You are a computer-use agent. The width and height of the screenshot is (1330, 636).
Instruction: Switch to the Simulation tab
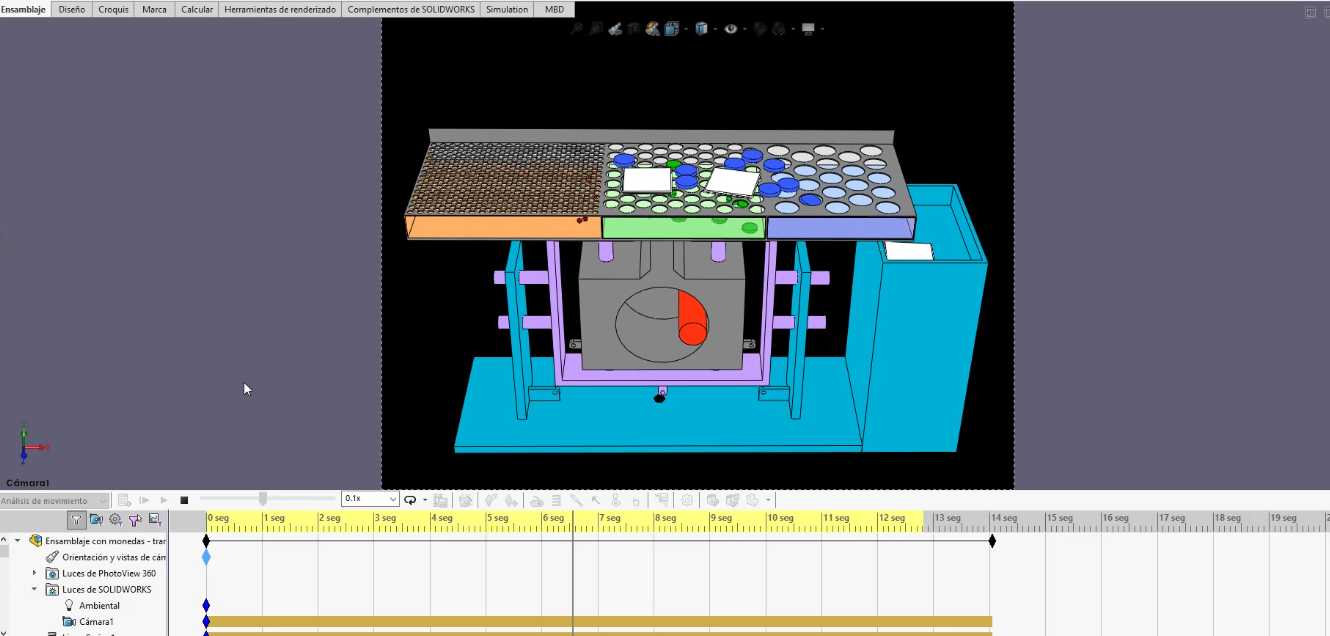507,9
